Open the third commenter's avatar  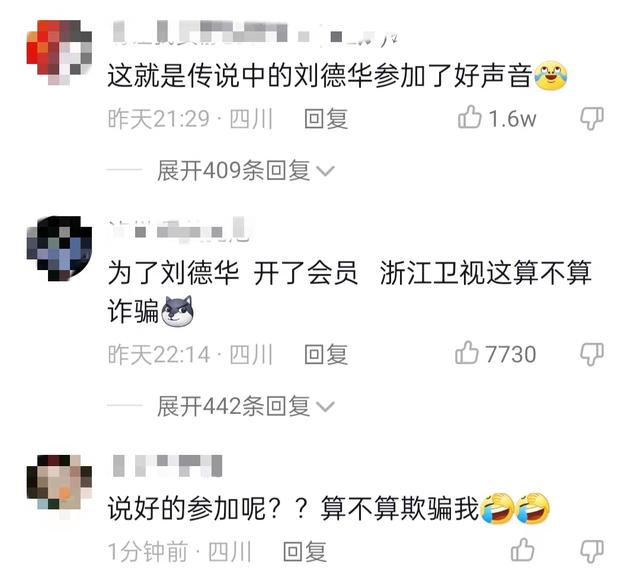pos(59,487)
